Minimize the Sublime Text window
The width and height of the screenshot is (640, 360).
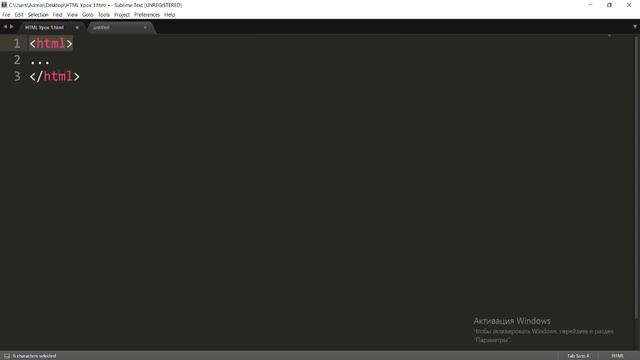590,5
